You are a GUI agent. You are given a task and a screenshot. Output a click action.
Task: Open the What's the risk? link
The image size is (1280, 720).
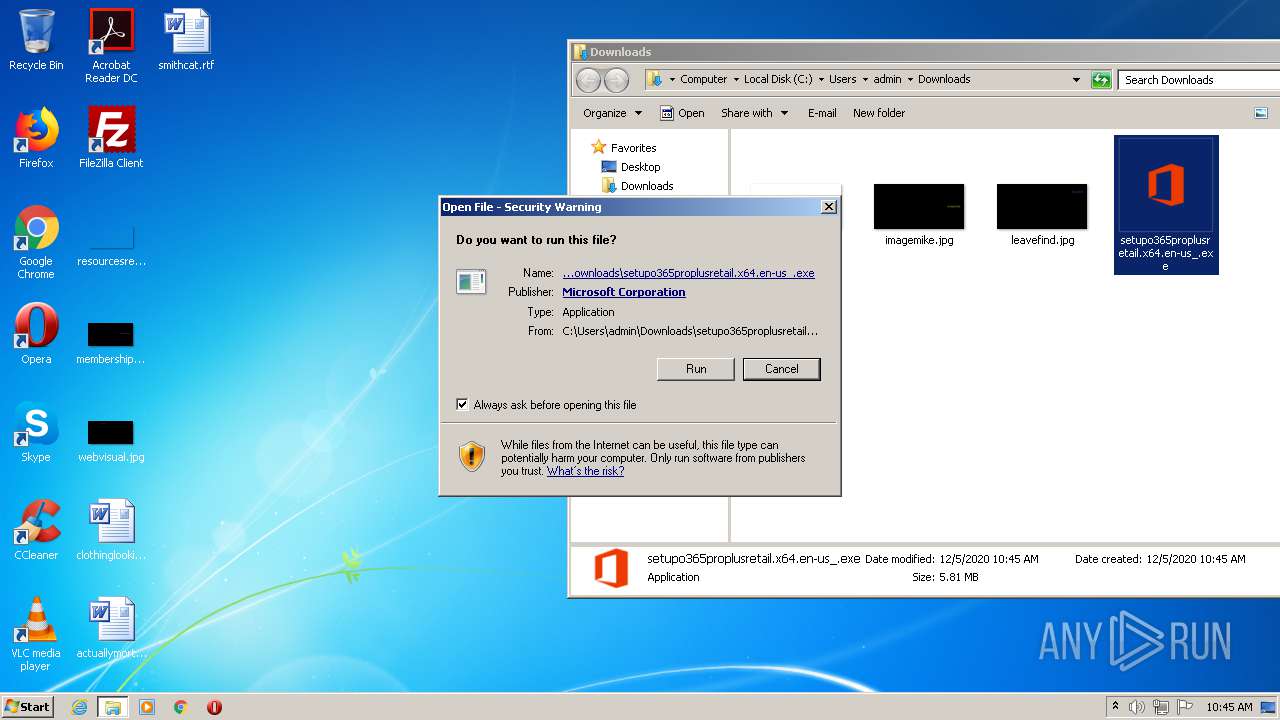coord(585,471)
